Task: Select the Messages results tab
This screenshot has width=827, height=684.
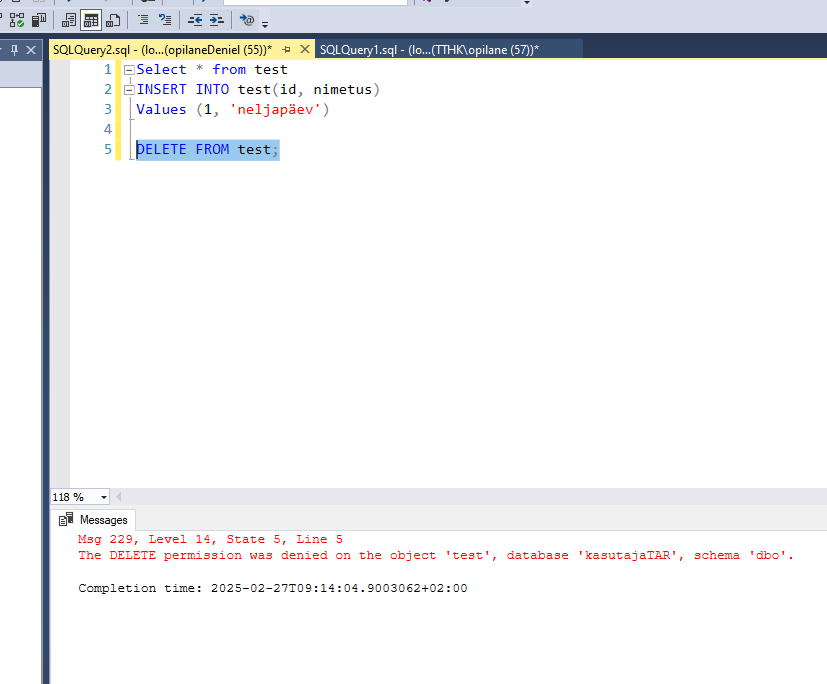Action: pos(95,520)
